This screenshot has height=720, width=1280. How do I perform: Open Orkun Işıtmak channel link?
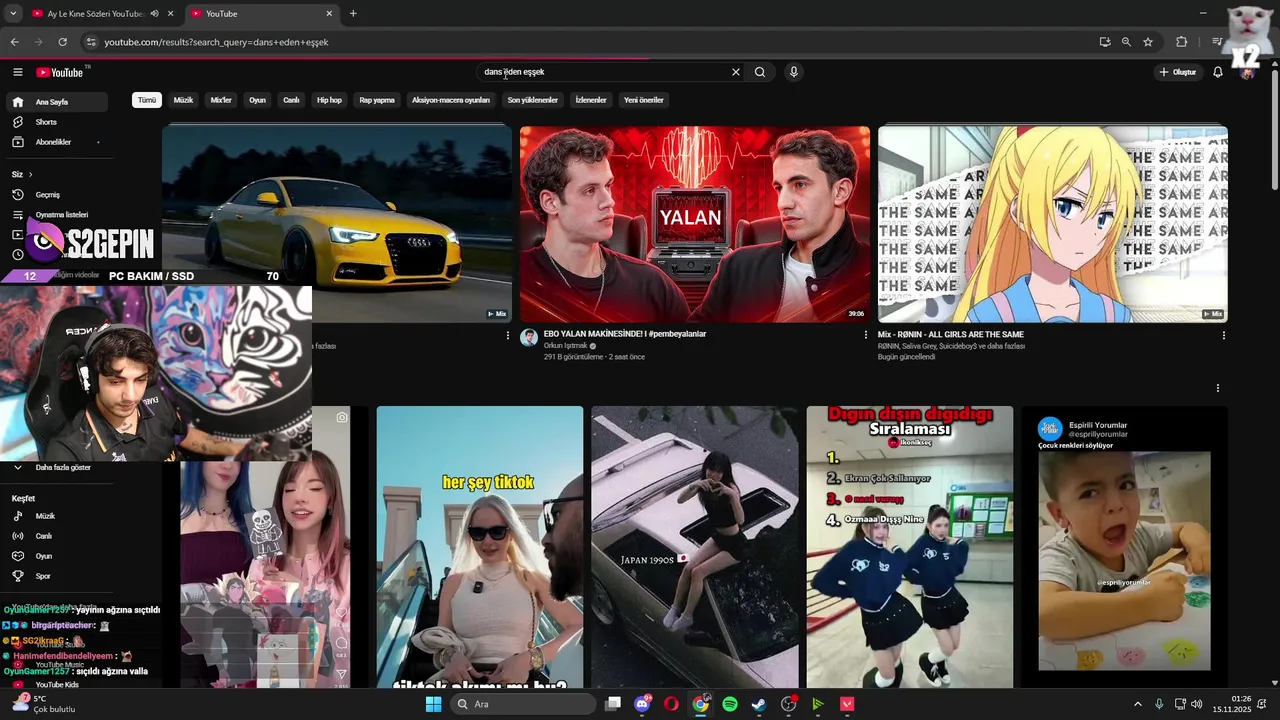tap(565, 345)
